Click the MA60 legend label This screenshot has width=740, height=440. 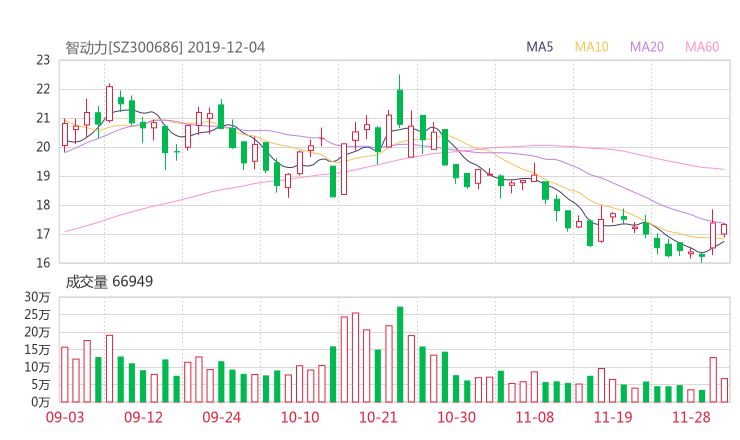[702, 47]
